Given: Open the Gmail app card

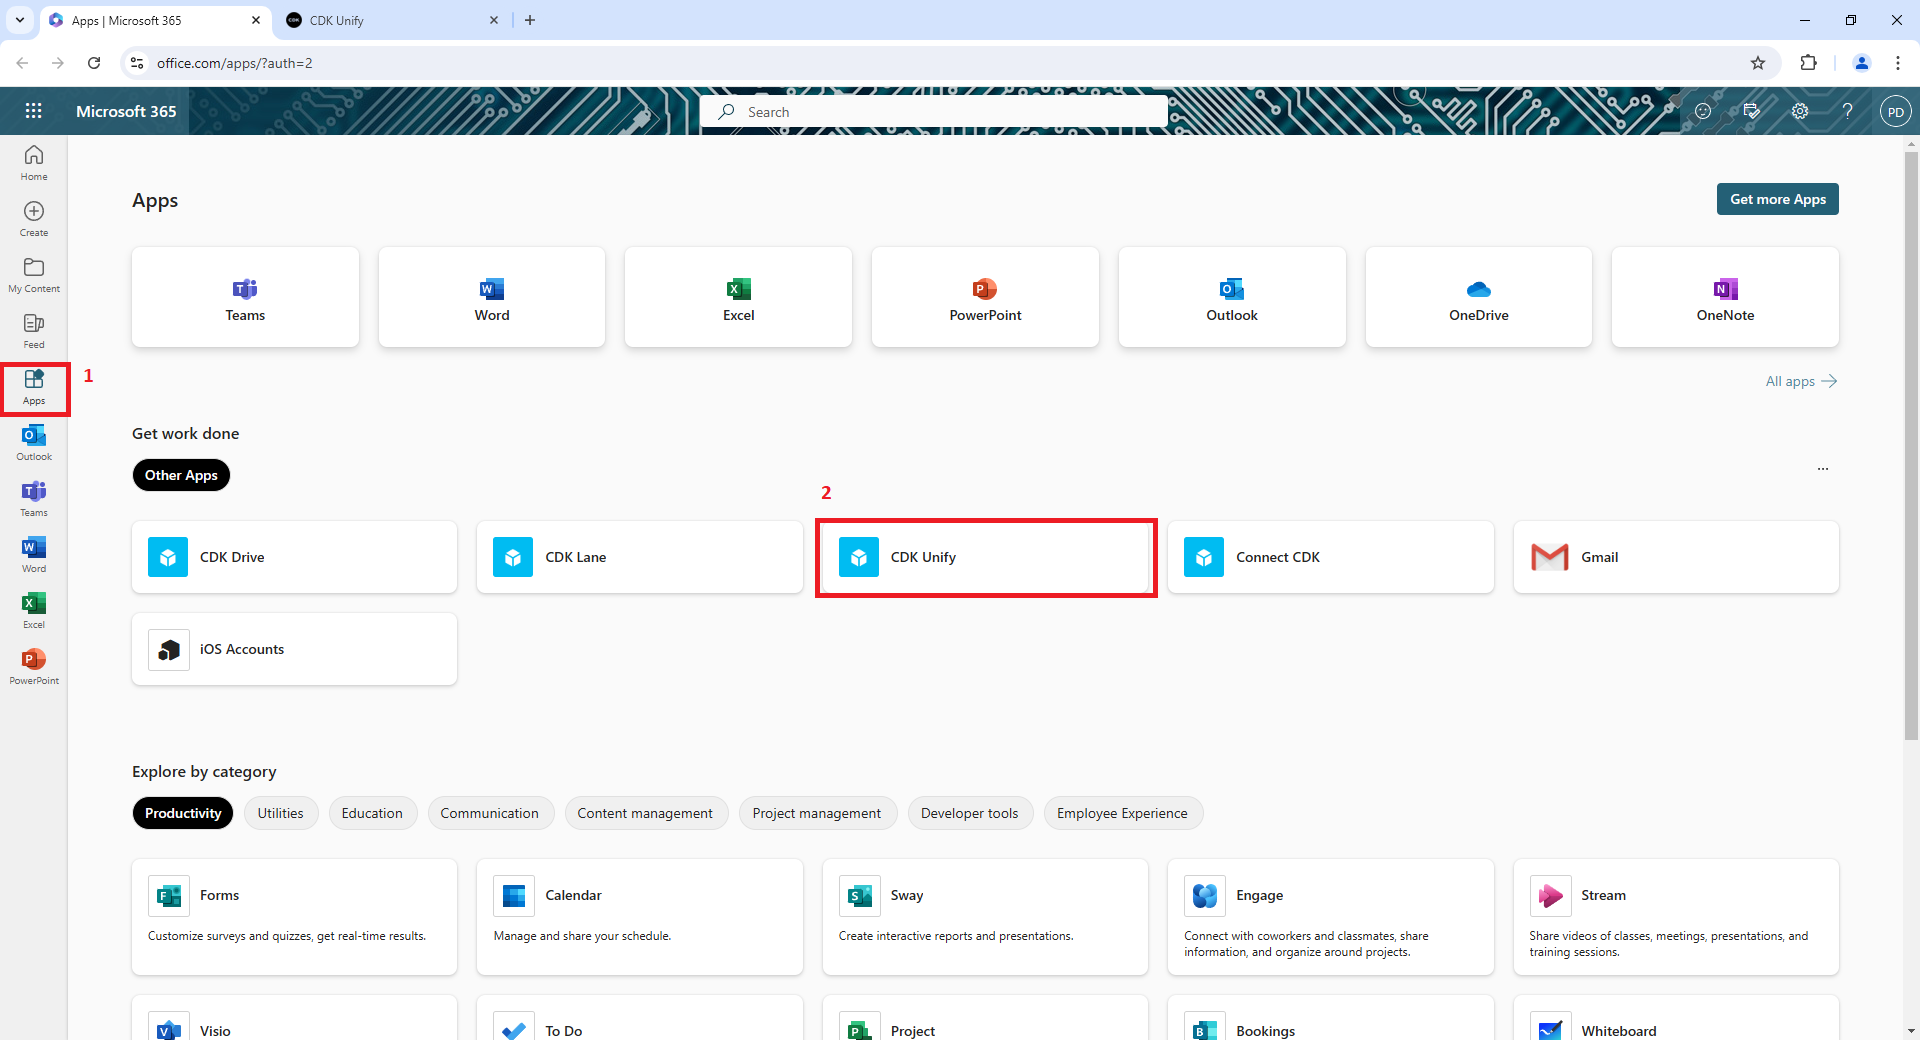Looking at the screenshot, I should (x=1676, y=557).
